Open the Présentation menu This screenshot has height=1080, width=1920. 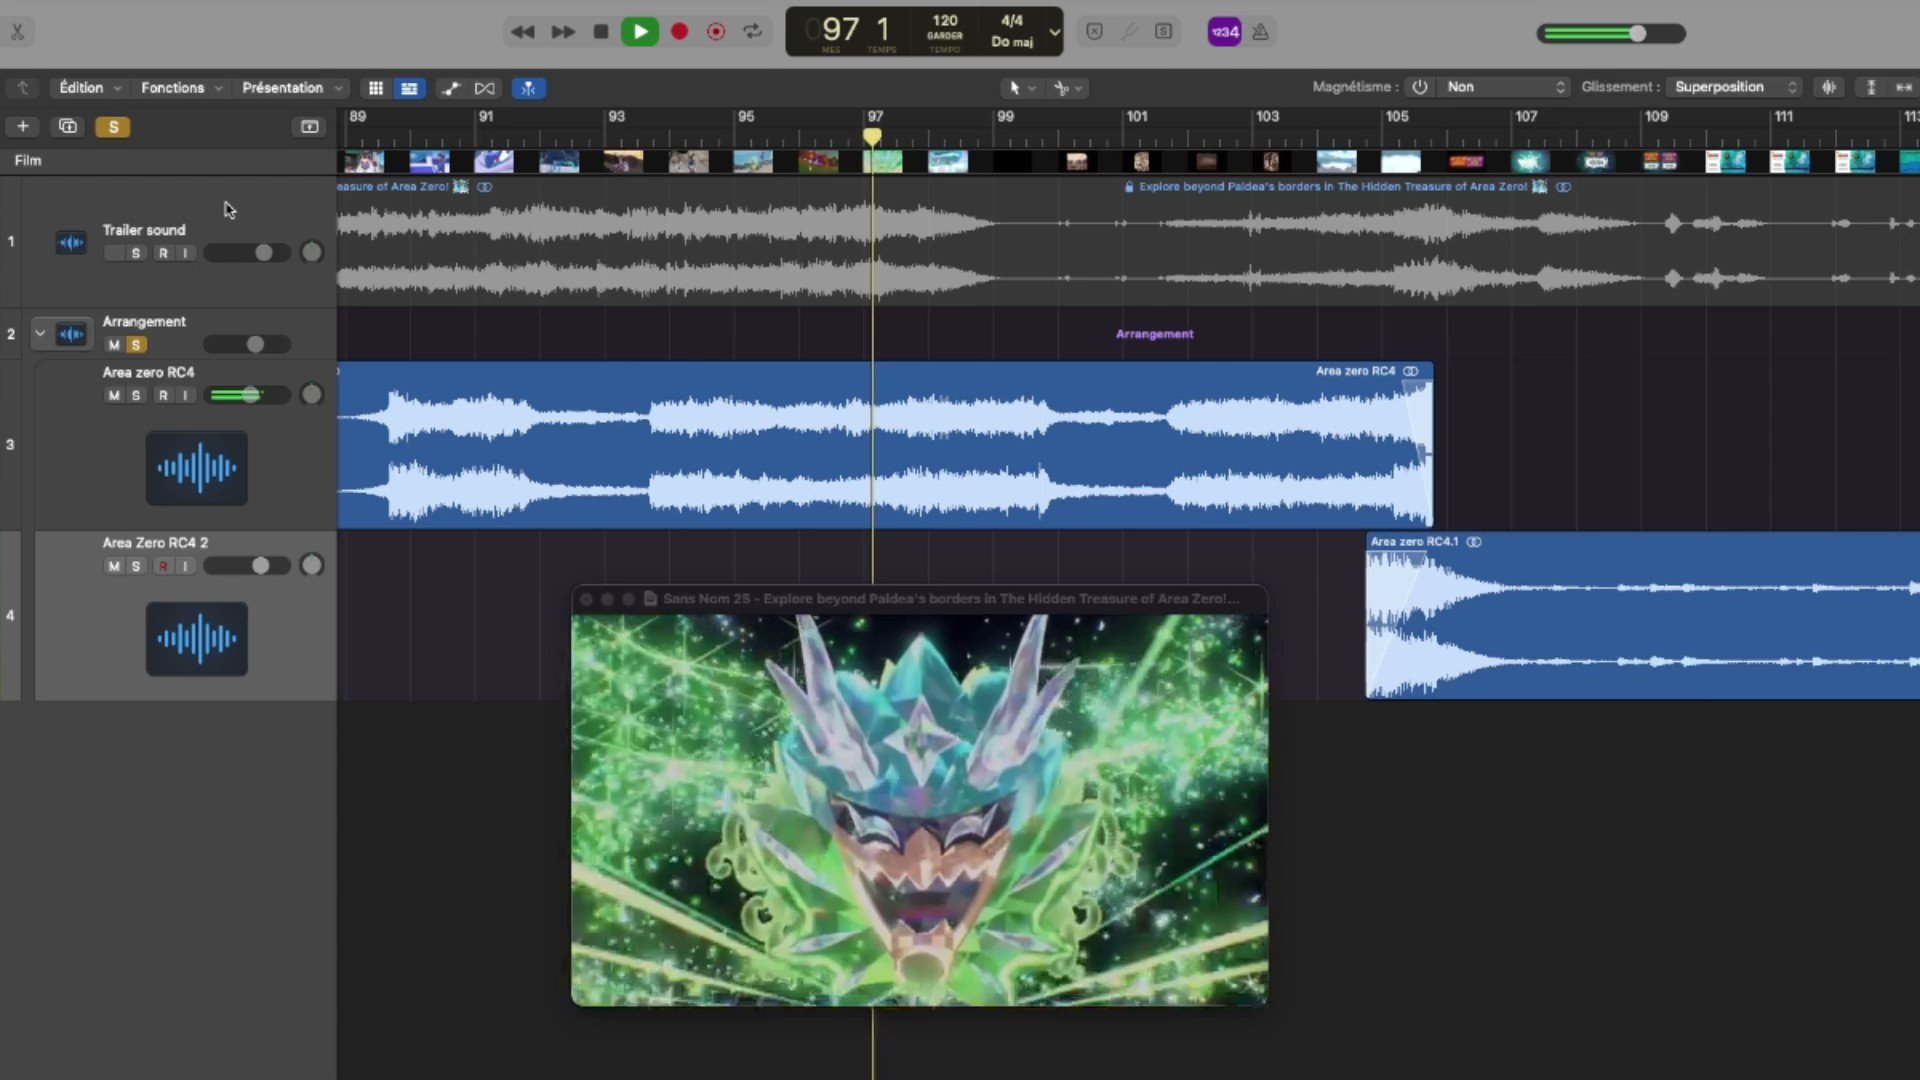pyautogui.click(x=291, y=88)
